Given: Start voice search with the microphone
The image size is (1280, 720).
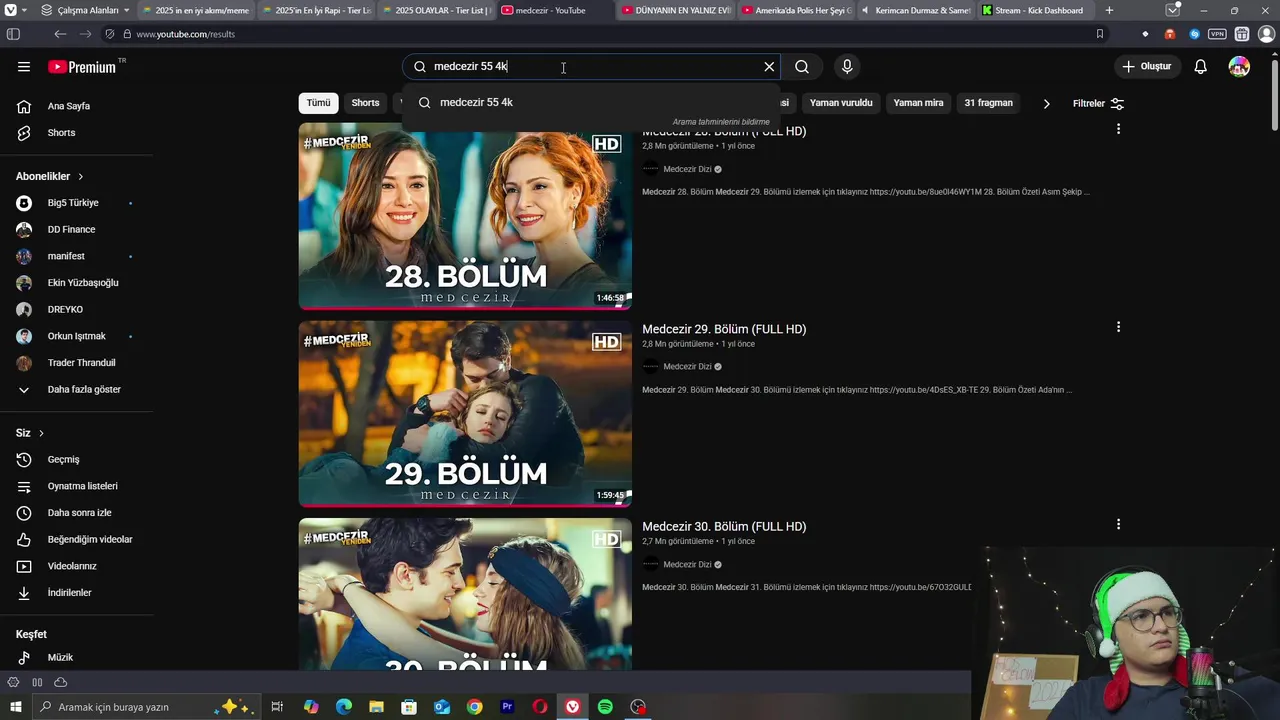Looking at the screenshot, I should click(847, 67).
